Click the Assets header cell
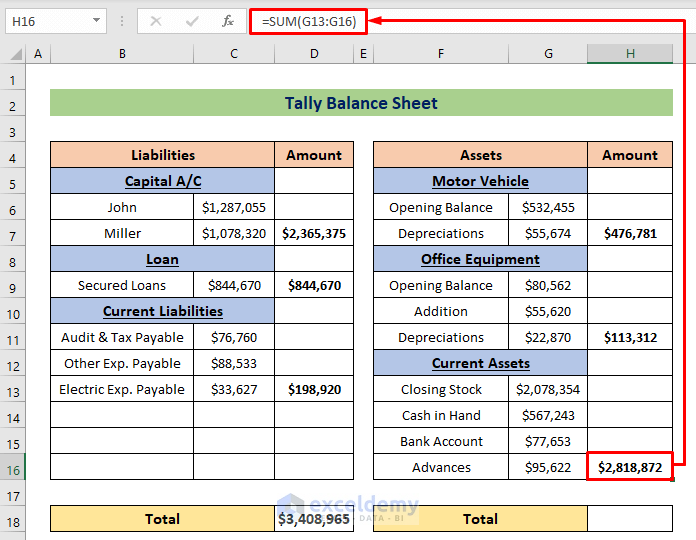696x540 pixels. (480, 155)
